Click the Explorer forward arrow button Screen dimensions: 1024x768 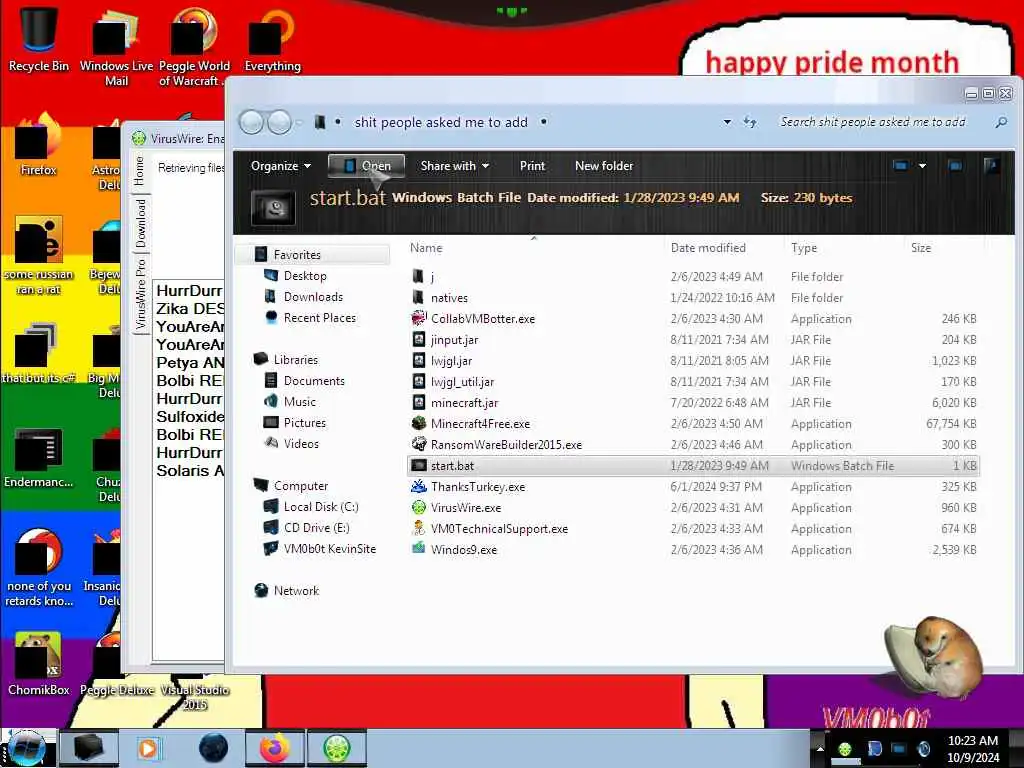click(x=280, y=122)
